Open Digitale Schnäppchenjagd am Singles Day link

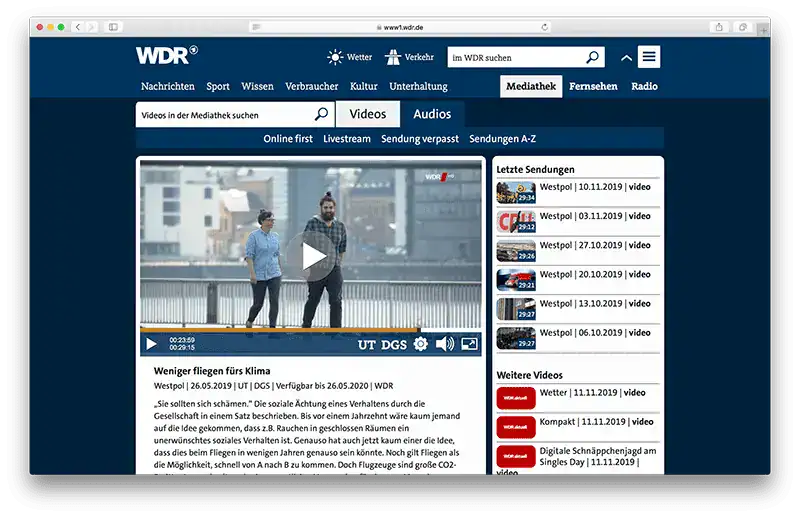point(597,456)
